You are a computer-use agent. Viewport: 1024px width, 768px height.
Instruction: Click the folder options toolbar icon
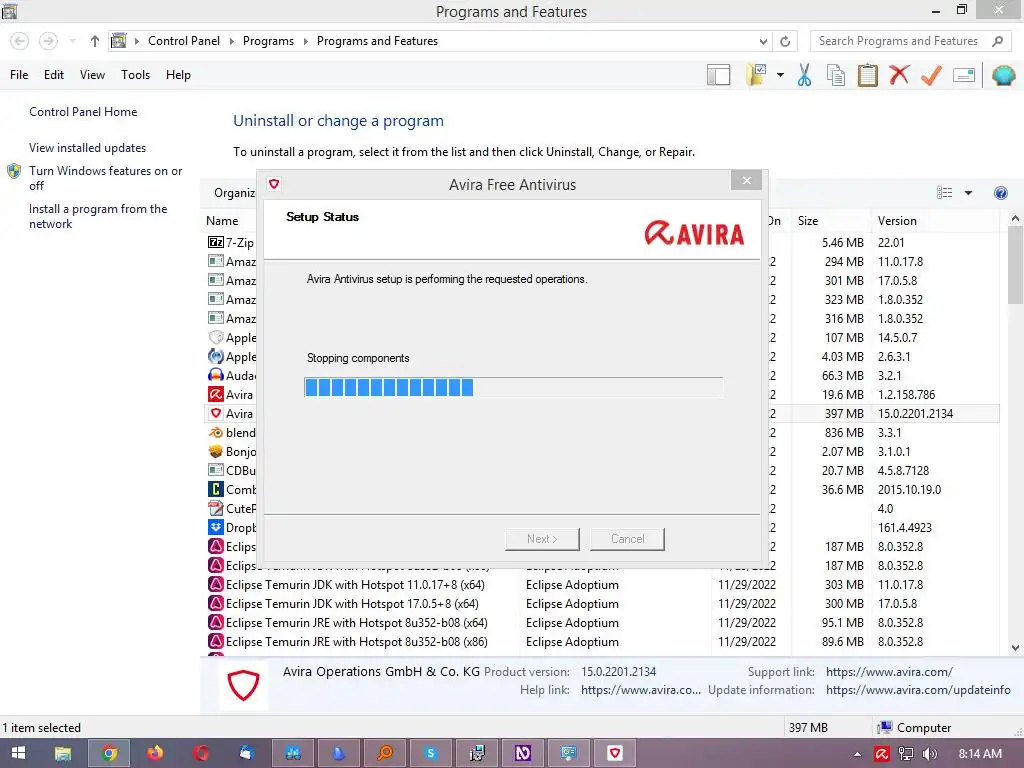[x=756, y=75]
